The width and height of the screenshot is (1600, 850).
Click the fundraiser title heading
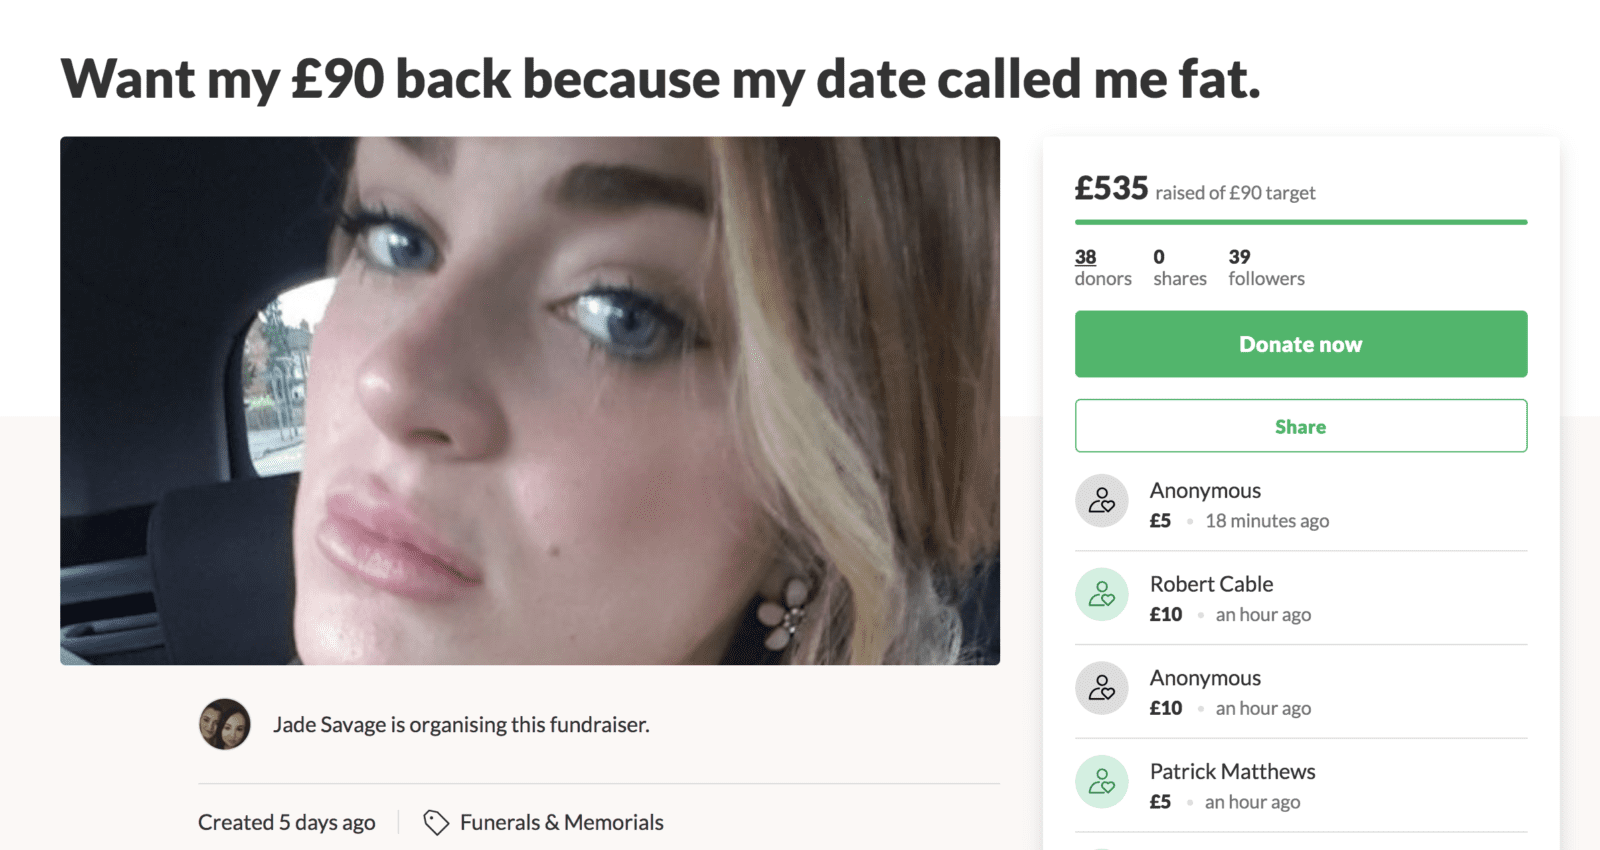point(660,79)
